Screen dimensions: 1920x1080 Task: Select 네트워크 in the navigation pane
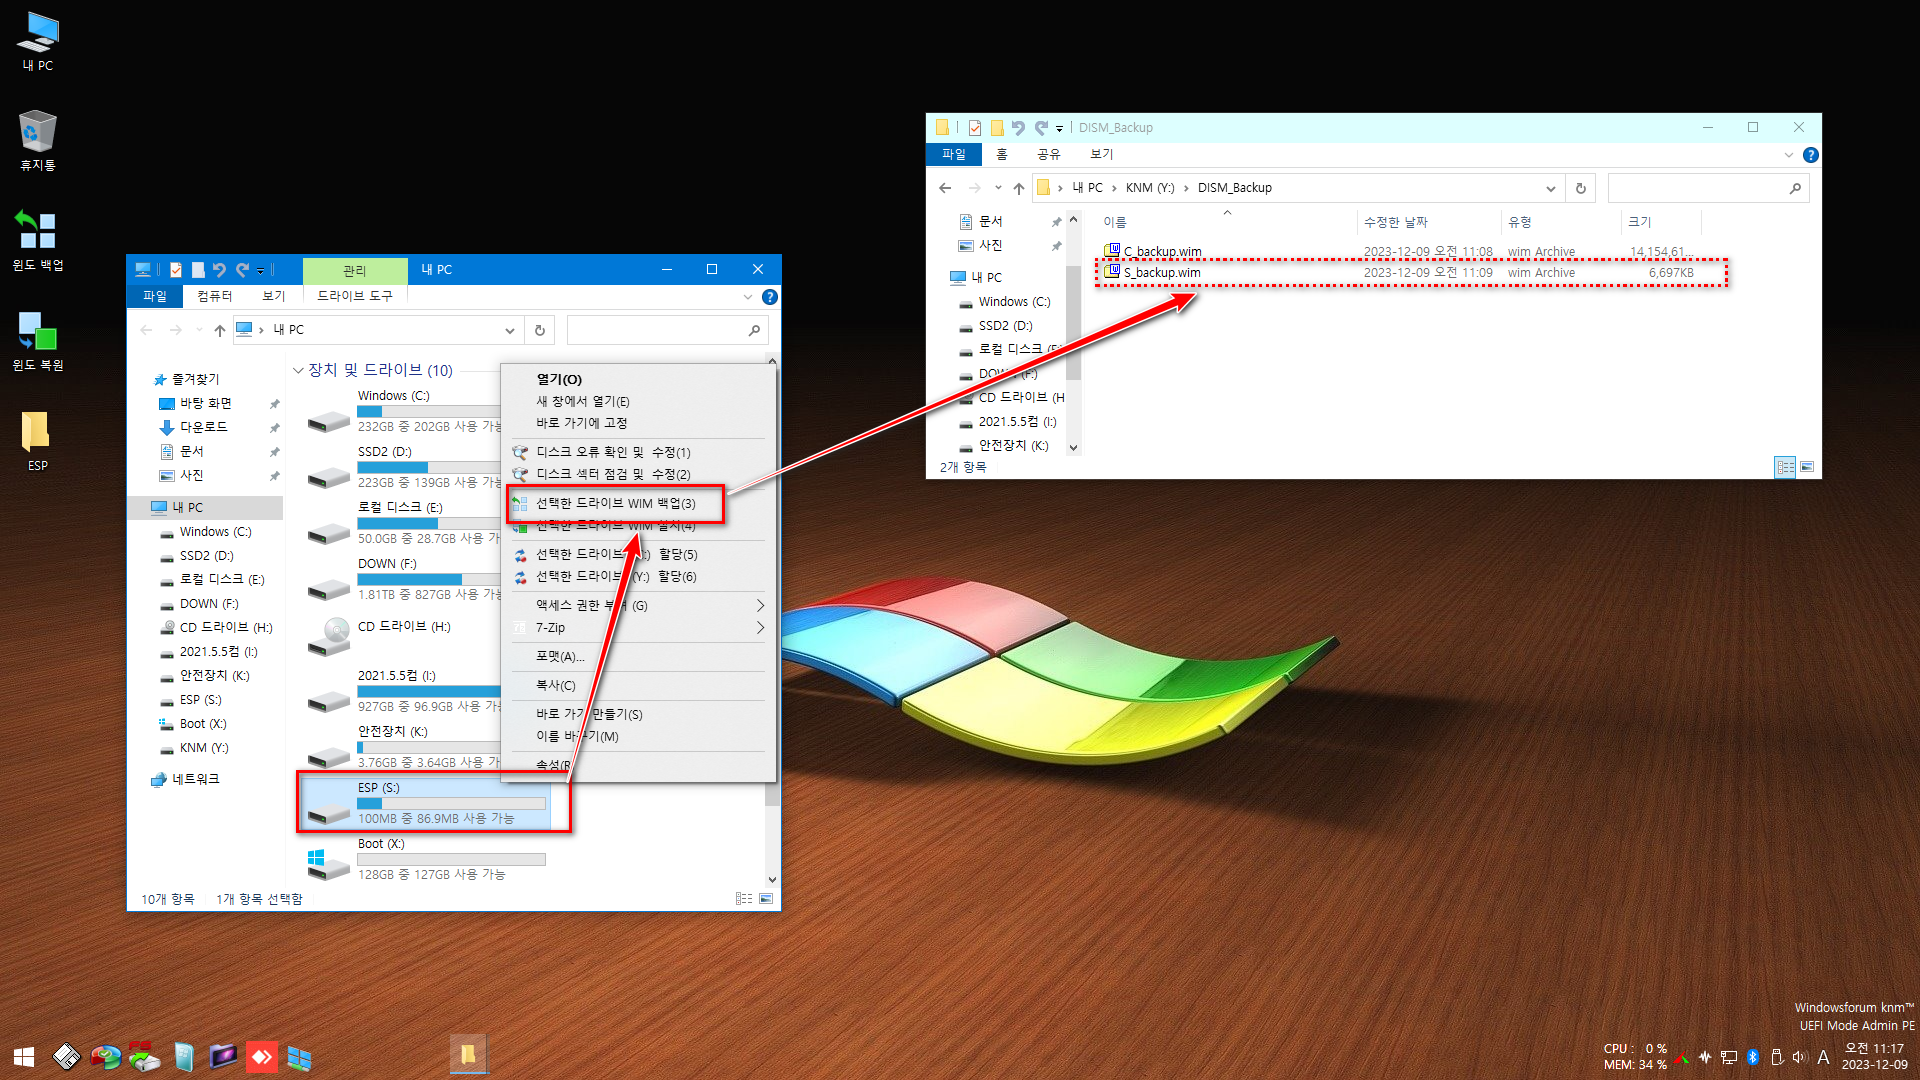pyautogui.click(x=195, y=779)
